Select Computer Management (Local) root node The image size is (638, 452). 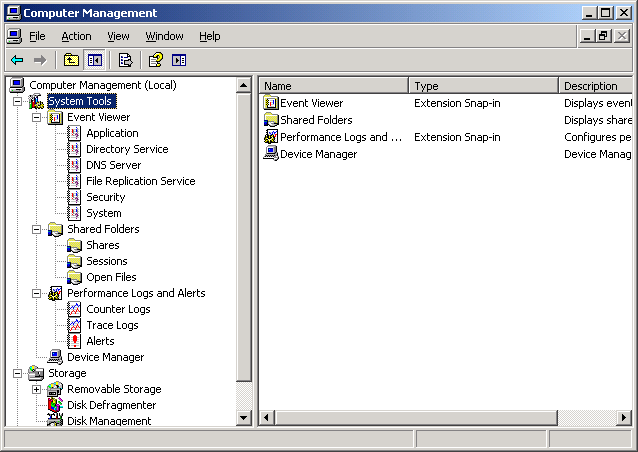[103, 85]
